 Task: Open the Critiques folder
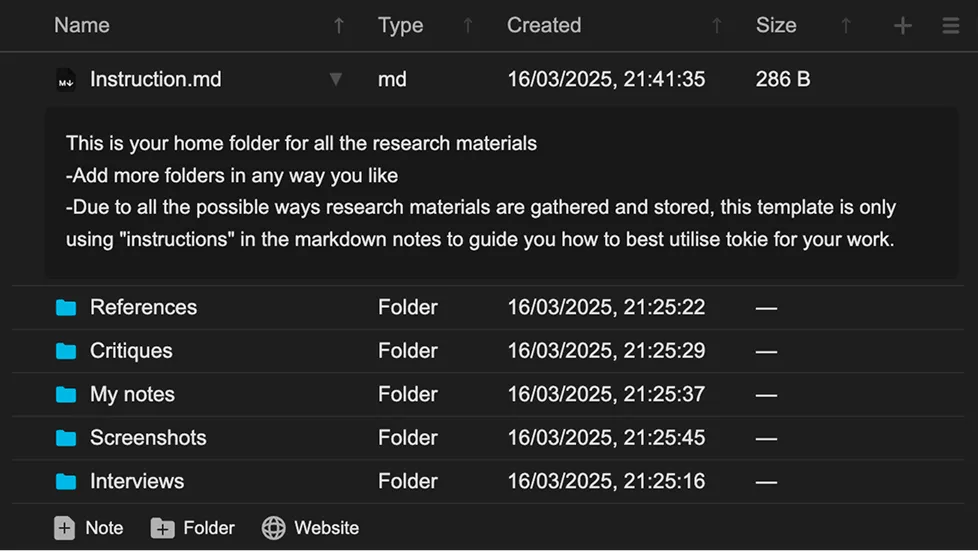[x=131, y=351]
